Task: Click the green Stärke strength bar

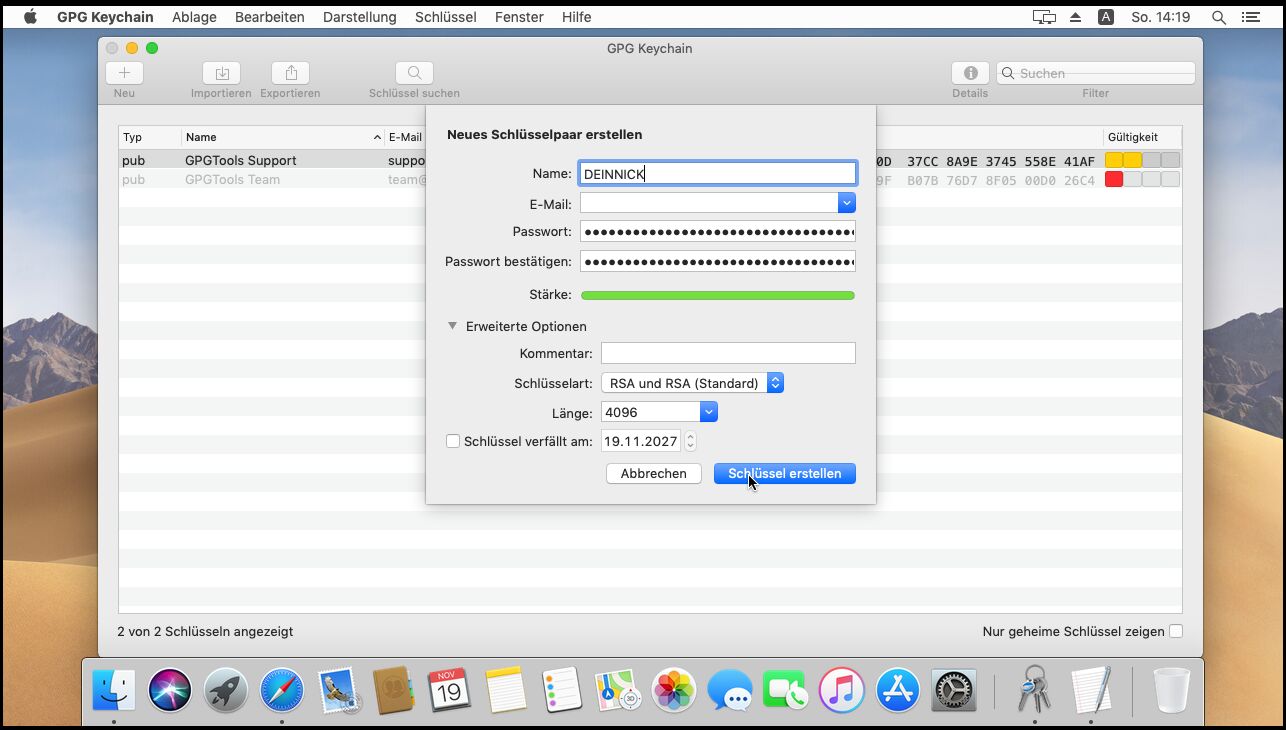Action: (717, 295)
